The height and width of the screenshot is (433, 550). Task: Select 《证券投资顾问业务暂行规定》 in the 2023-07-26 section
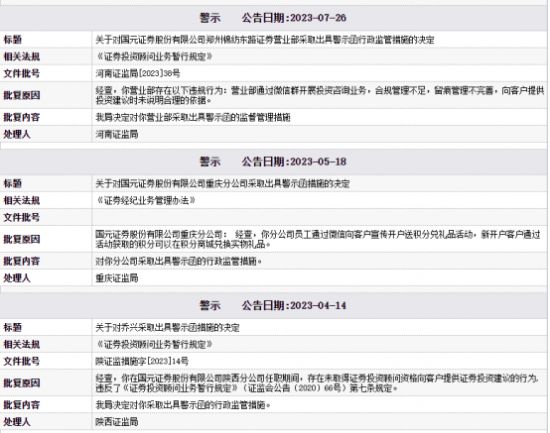154,56
